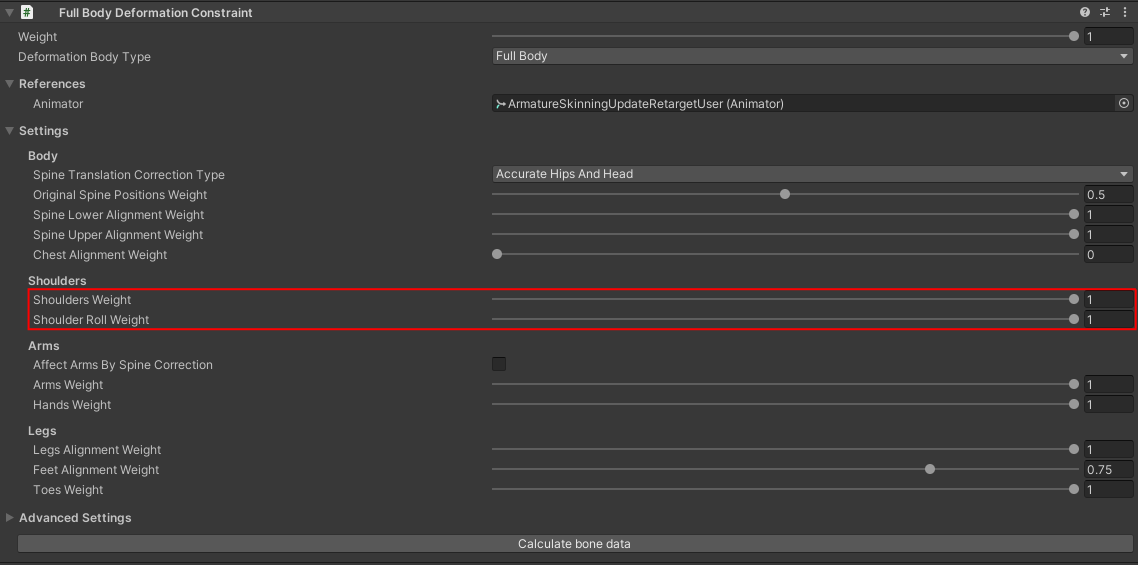Collapse the Full Body Deformation Constraint component
This screenshot has width=1138, height=565.
(9, 12)
